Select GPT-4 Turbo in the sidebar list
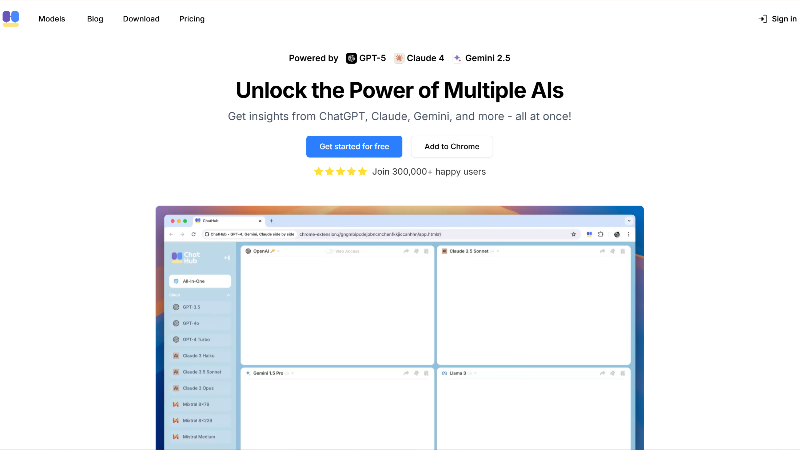The width and height of the screenshot is (800, 450). pyautogui.click(x=200, y=339)
